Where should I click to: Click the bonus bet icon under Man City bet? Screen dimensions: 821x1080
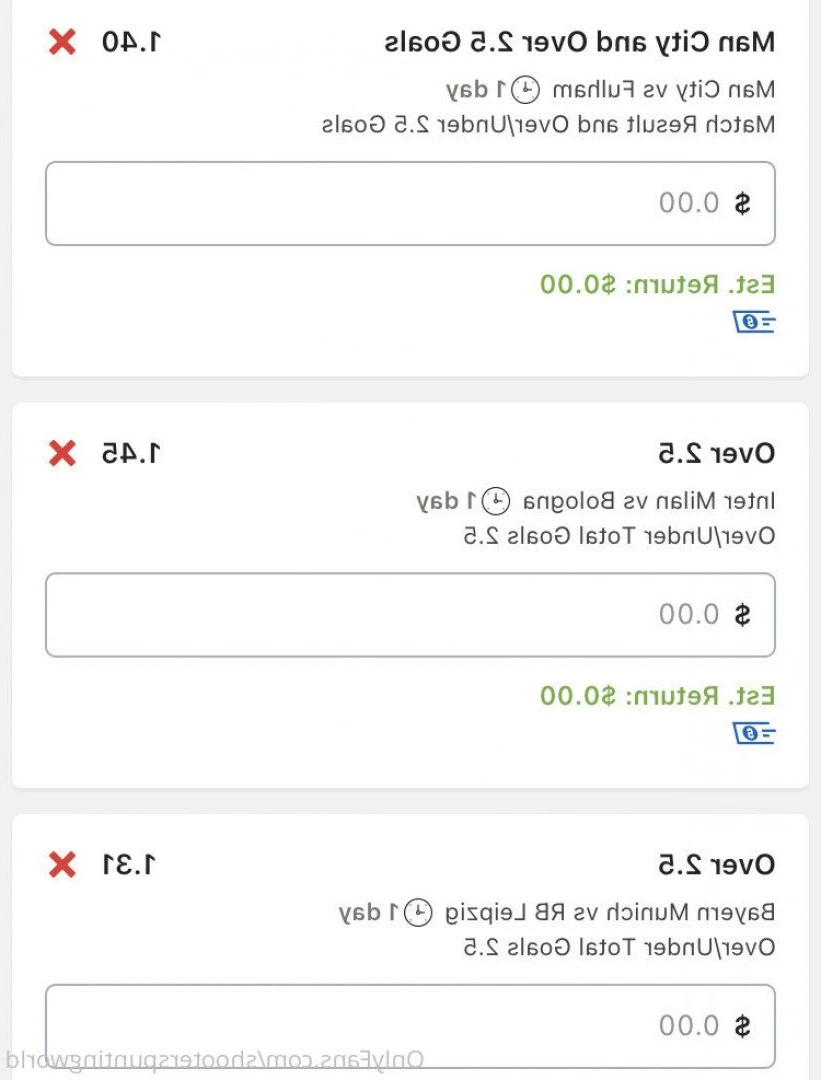[x=754, y=322]
